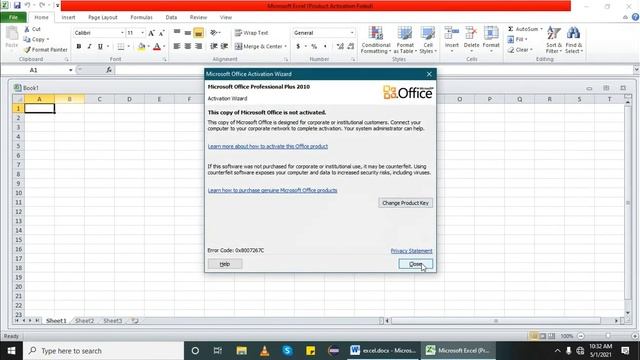640x360 pixels.
Task: Click the Top Align icon
Action: point(177,33)
